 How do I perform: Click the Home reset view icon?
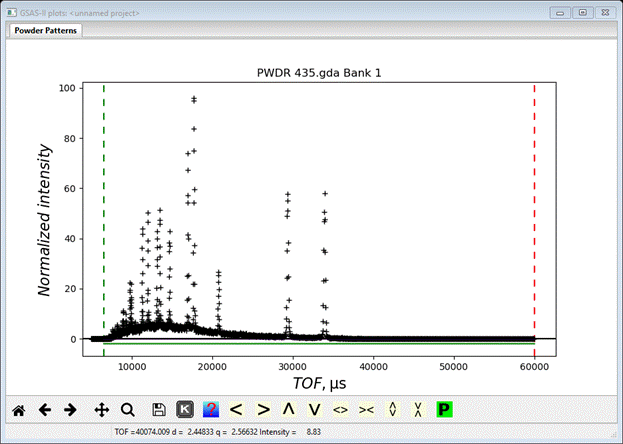point(18,409)
